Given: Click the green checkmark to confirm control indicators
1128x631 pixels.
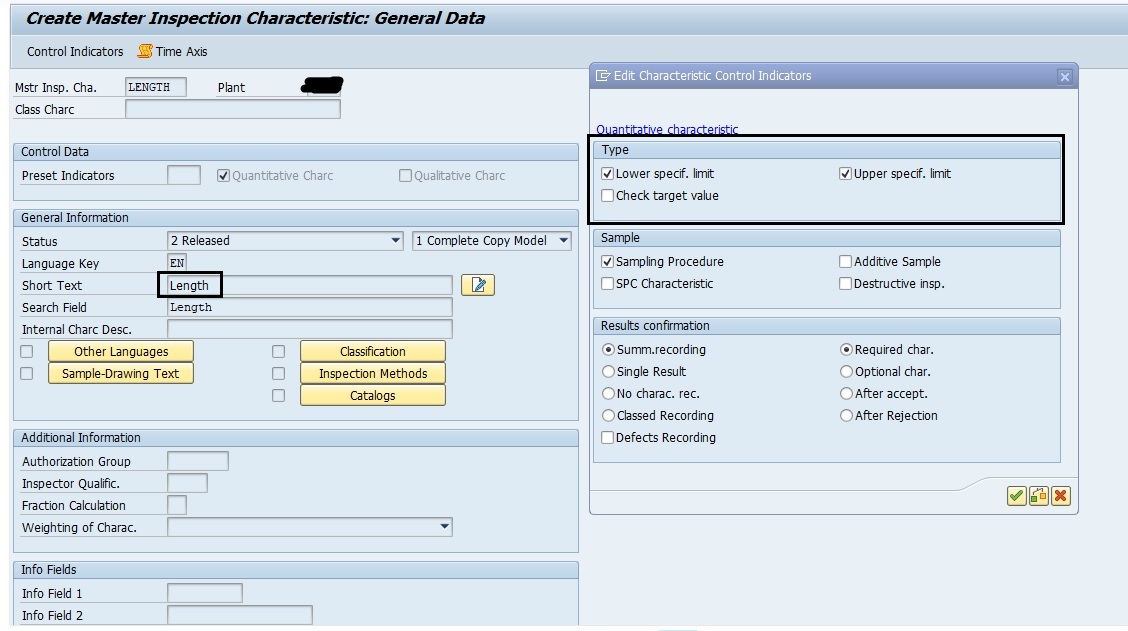Looking at the screenshot, I should (x=1014, y=495).
